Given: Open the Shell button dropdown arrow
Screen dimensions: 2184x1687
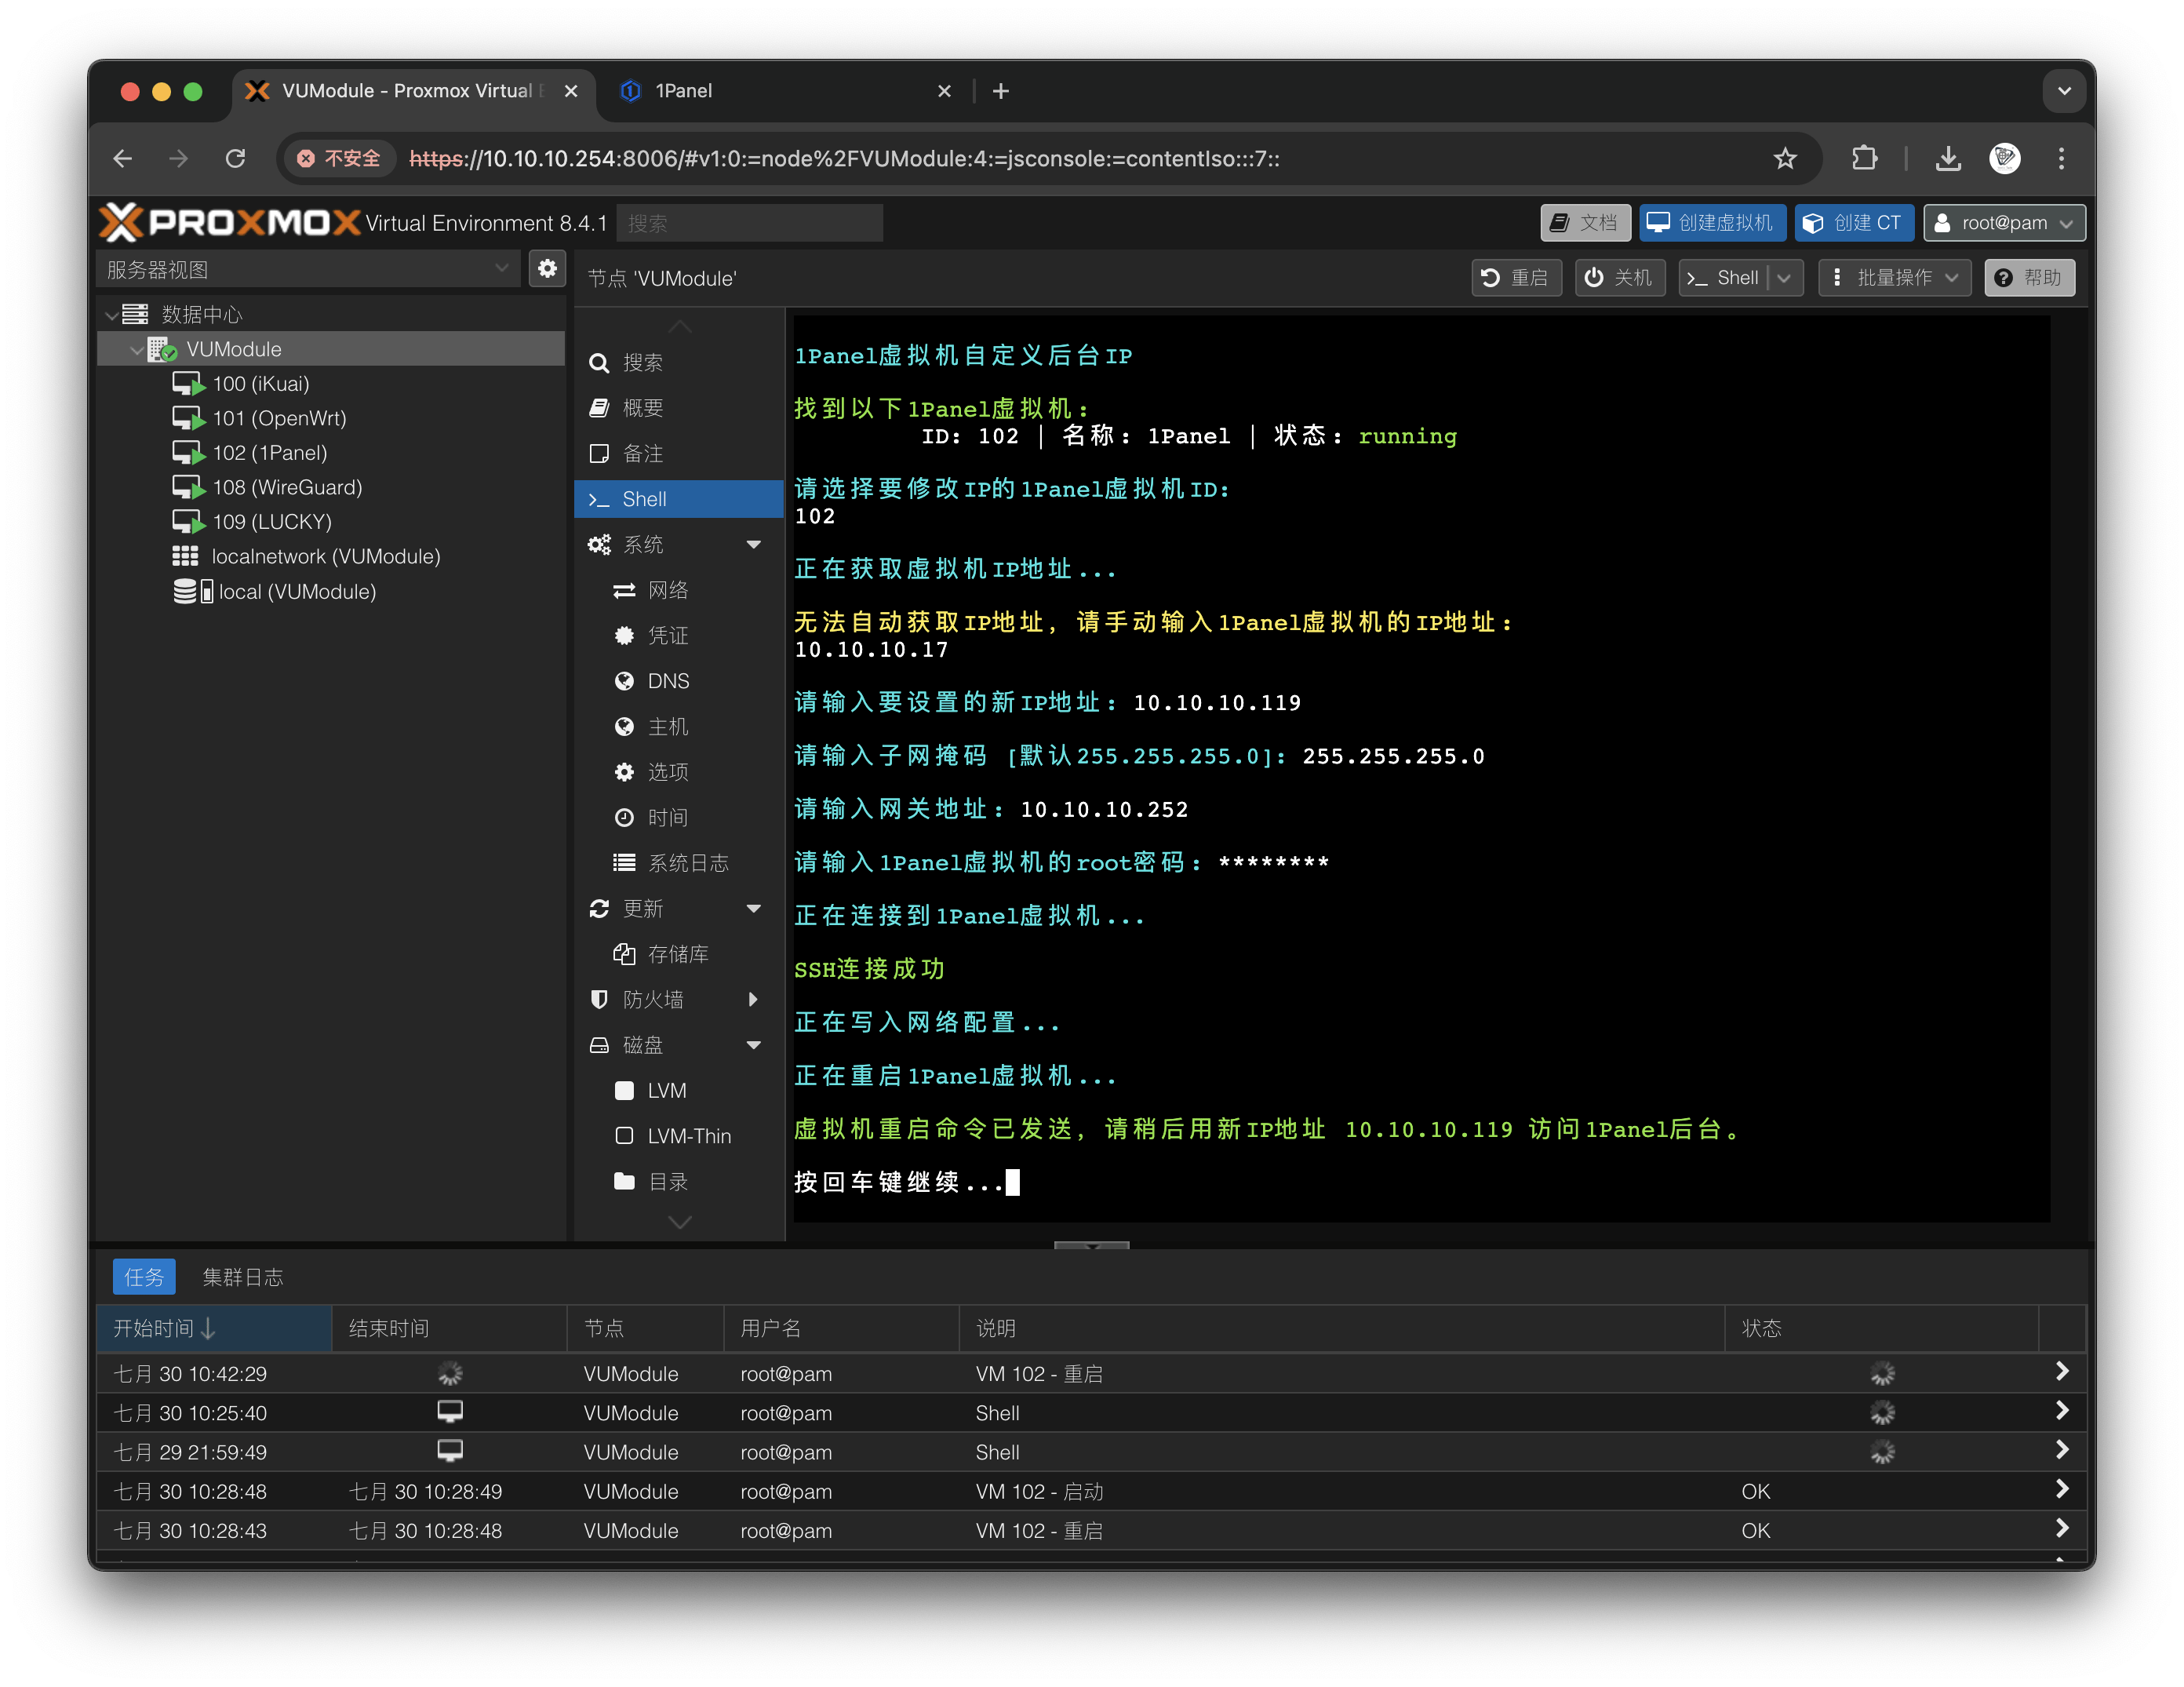Looking at the screenshot, I should click(x=1785, y=278).
